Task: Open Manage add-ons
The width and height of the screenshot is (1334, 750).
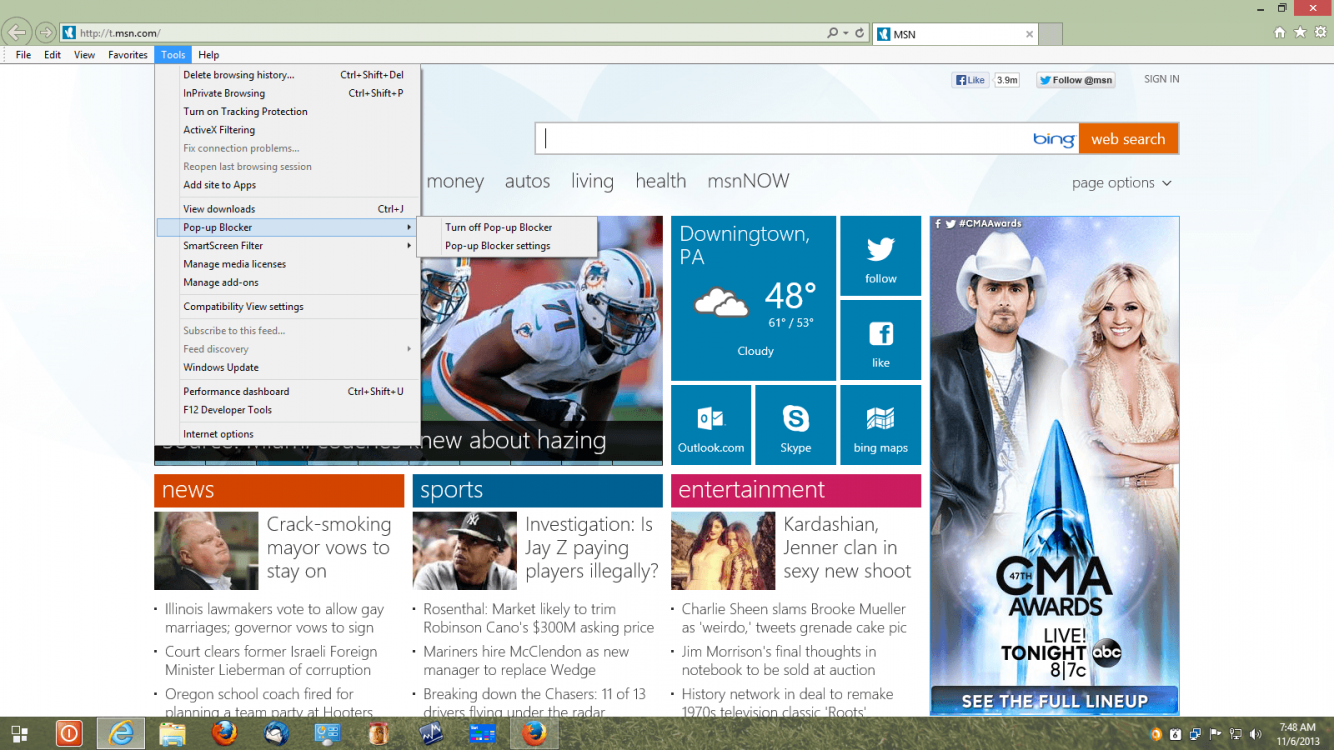Action: [286, 283]
